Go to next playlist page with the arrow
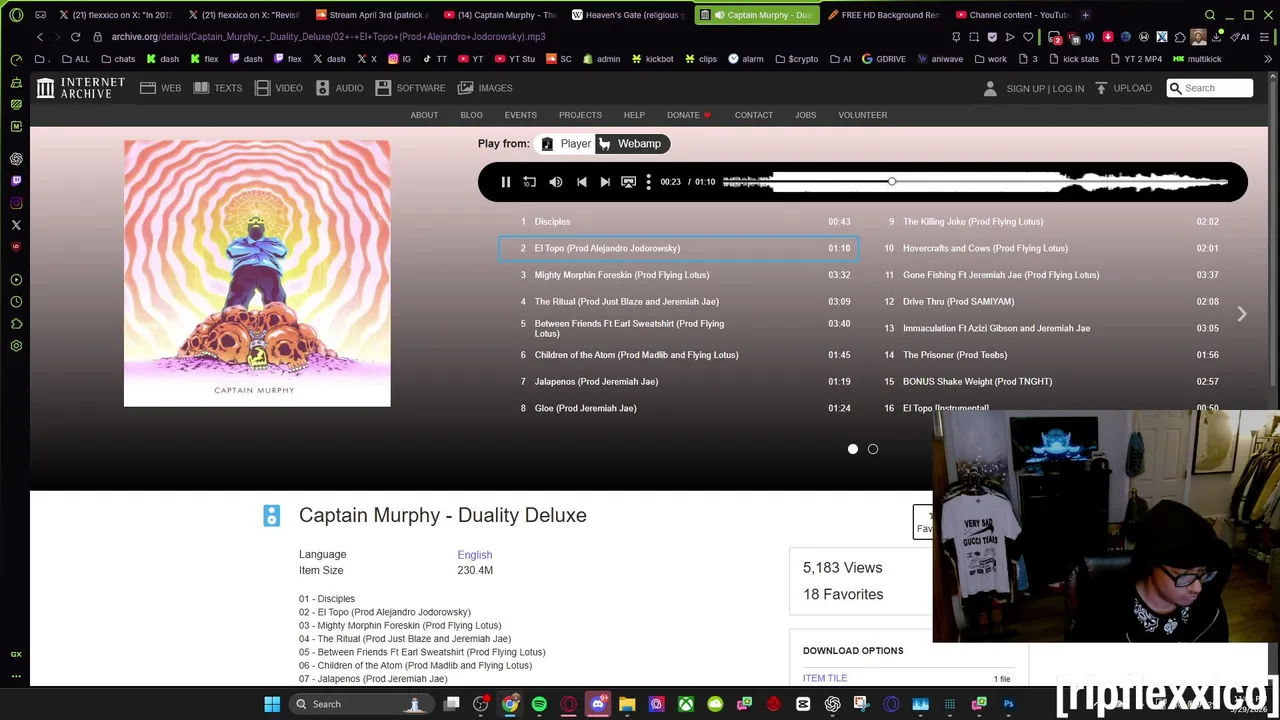This screenshot has height=720, width=1280. 1241,314
